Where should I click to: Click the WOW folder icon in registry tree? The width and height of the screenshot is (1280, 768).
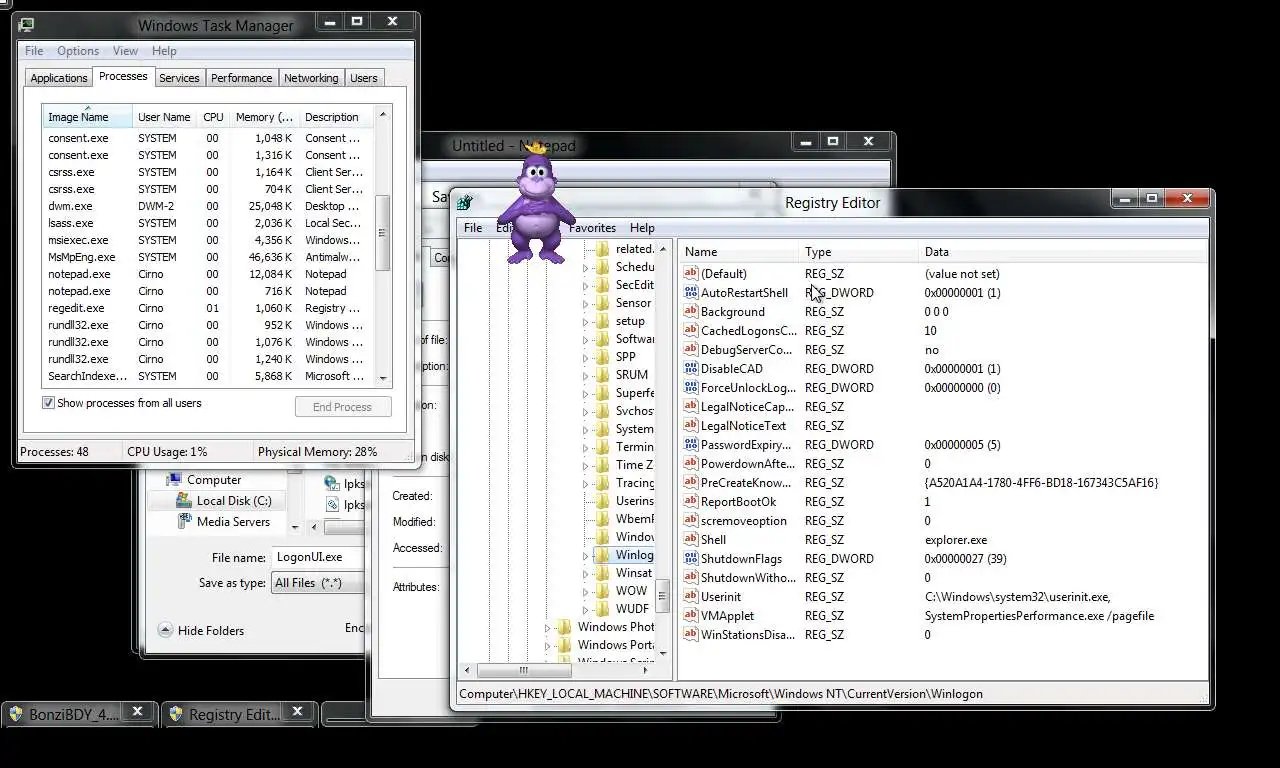(x=603, y=591)
